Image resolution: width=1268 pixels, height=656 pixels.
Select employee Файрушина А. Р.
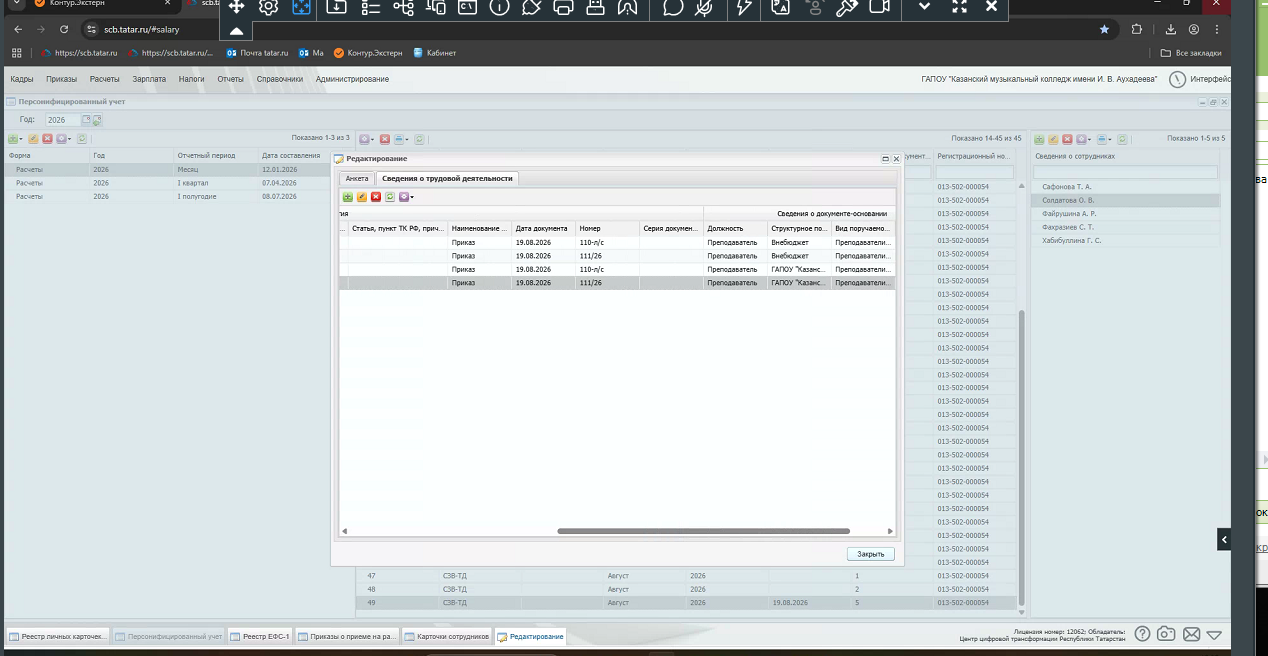click(1125, 214)
